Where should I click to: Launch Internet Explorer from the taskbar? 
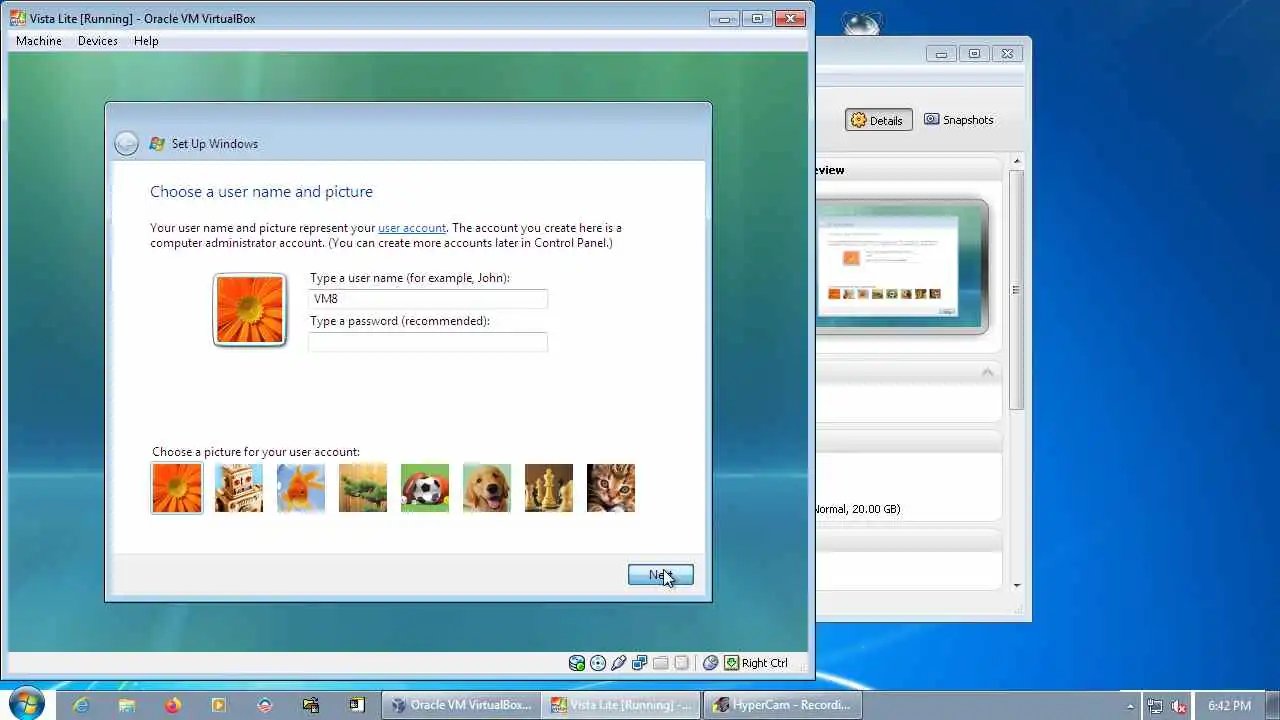point(81,705)
